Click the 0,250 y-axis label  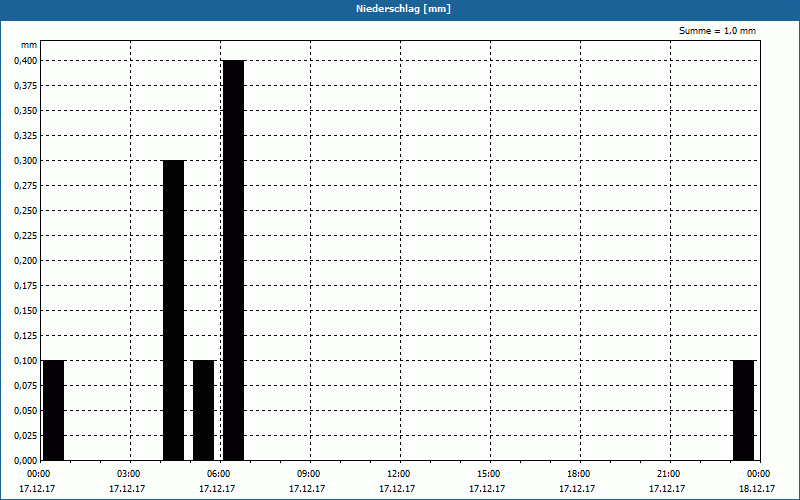(25, 211)
